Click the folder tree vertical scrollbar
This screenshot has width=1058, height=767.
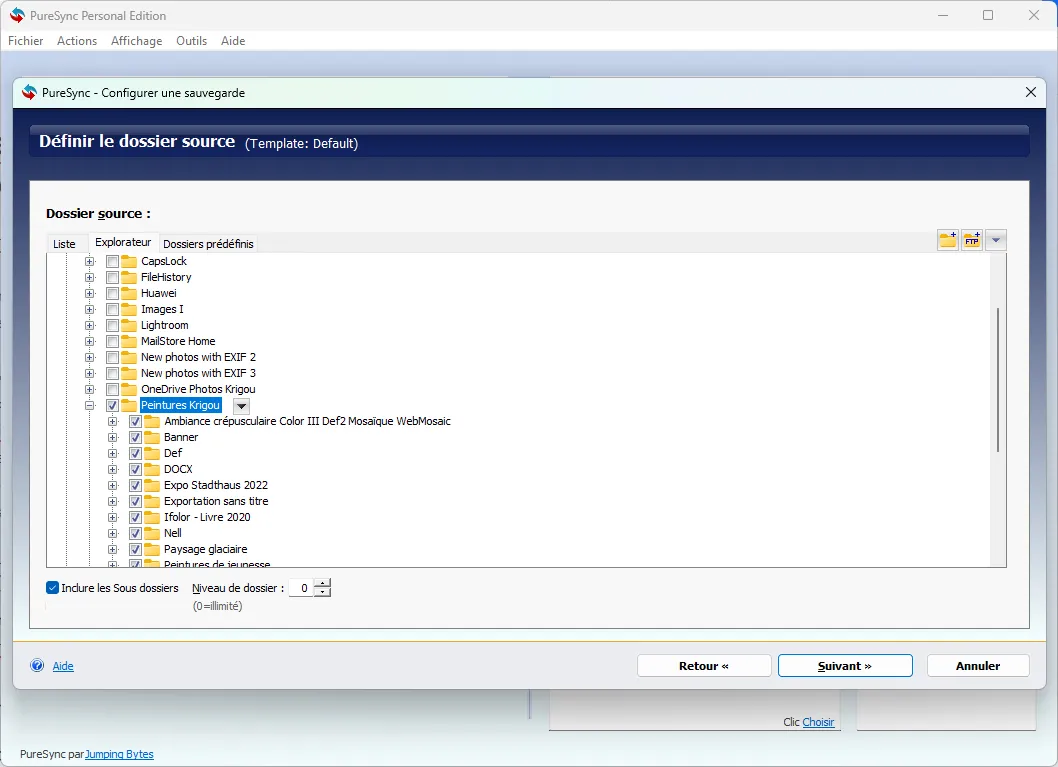tap(998, 380)
